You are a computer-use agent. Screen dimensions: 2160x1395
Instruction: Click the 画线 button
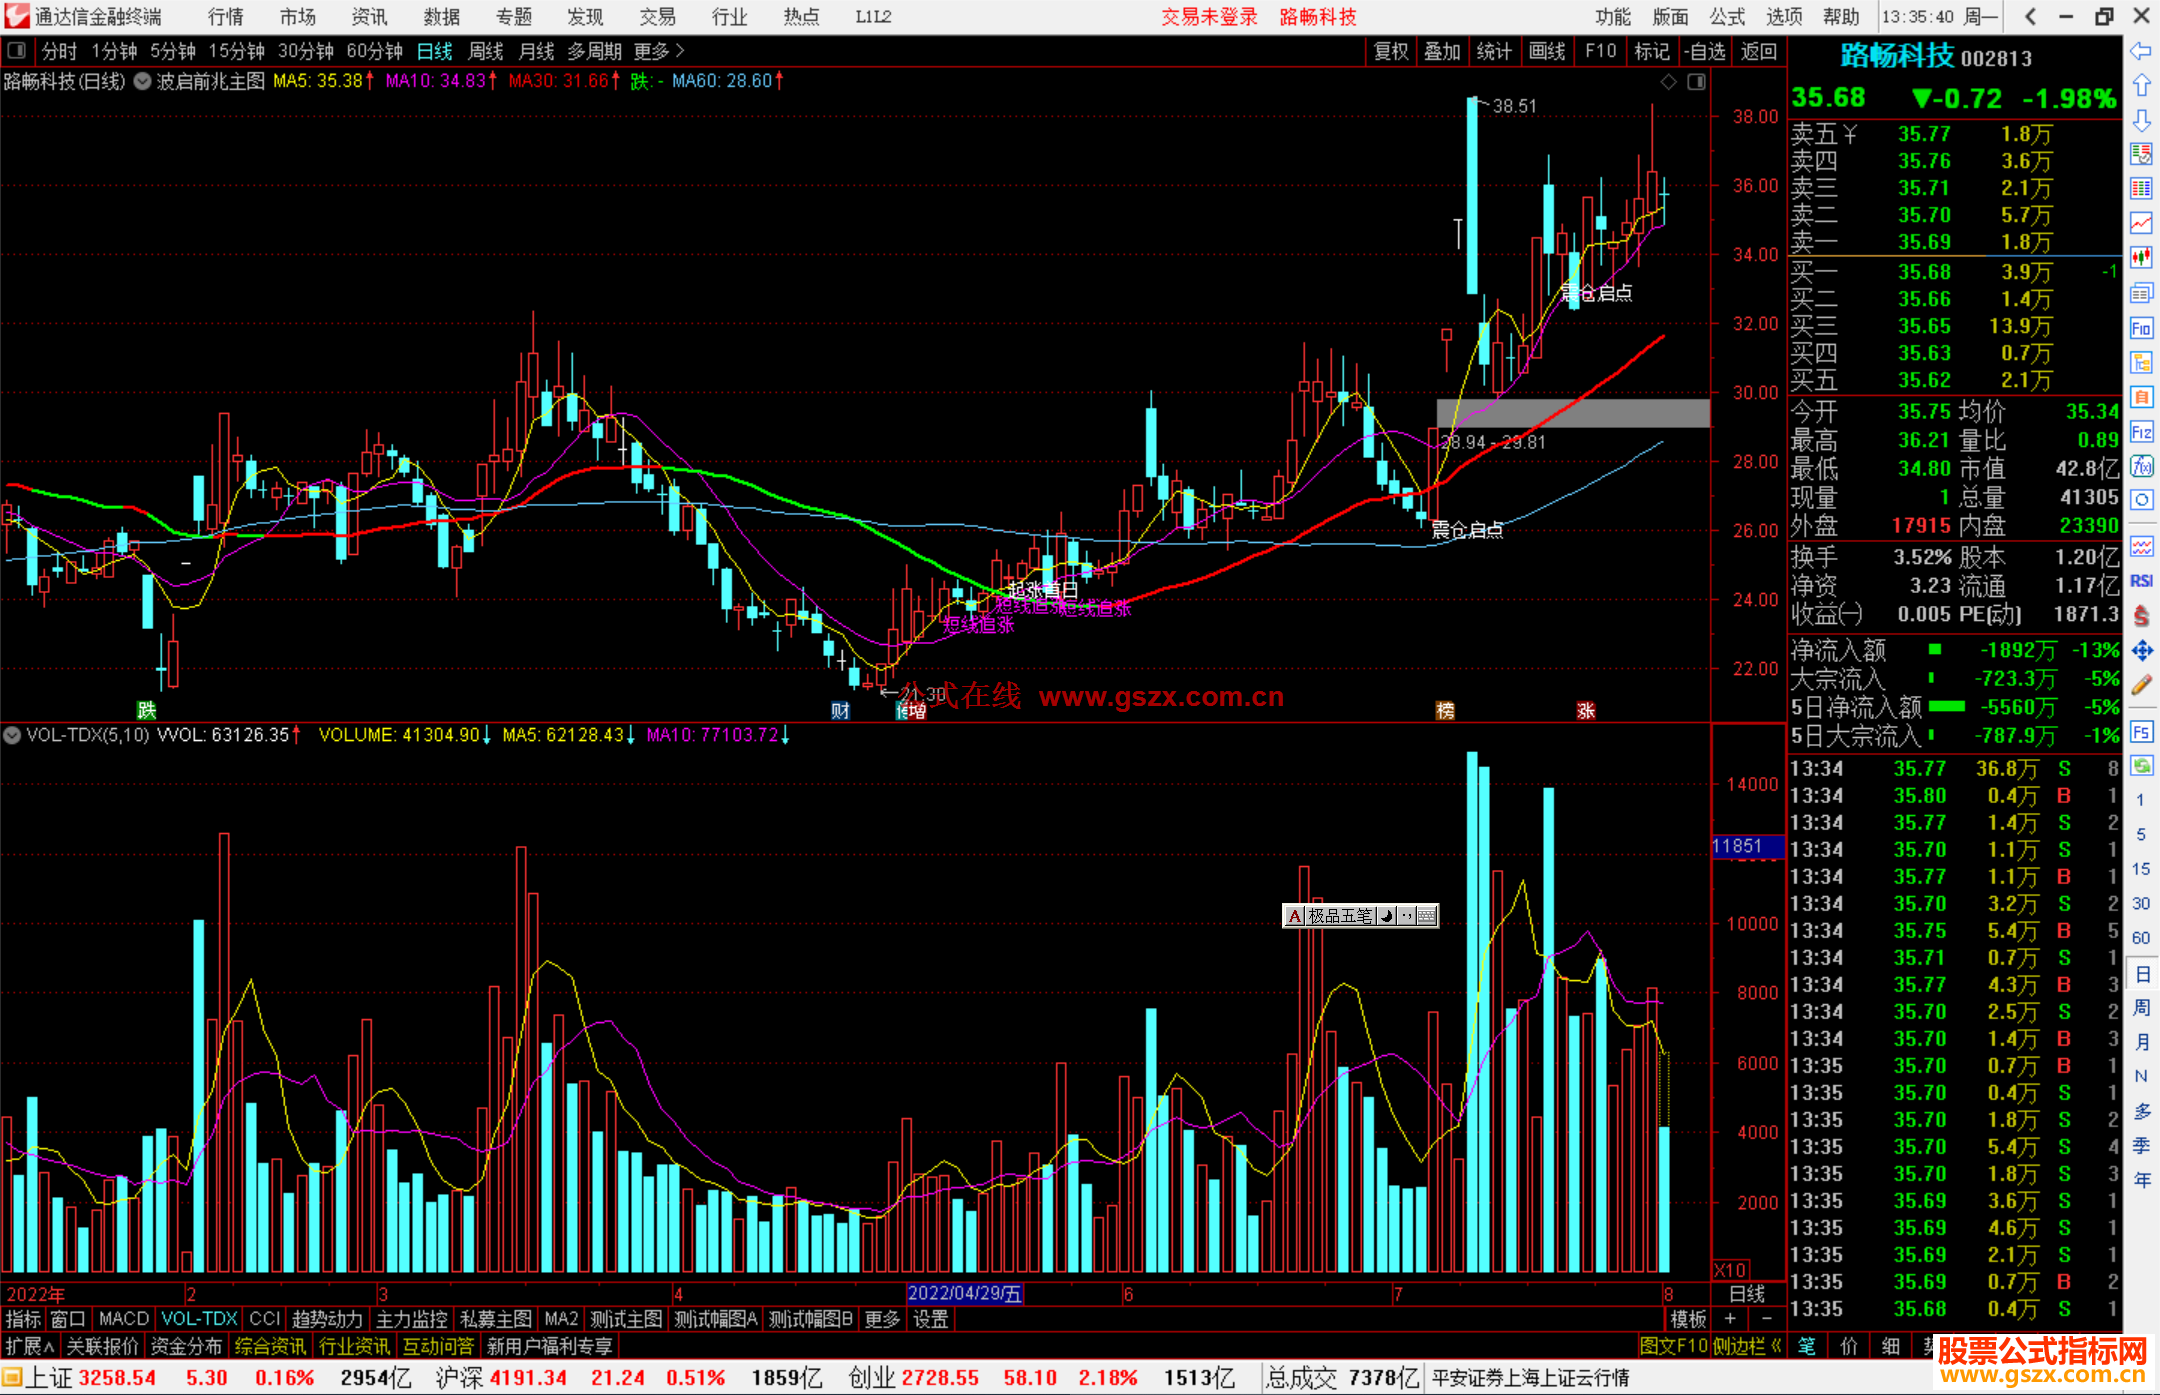pos(1547,51)
